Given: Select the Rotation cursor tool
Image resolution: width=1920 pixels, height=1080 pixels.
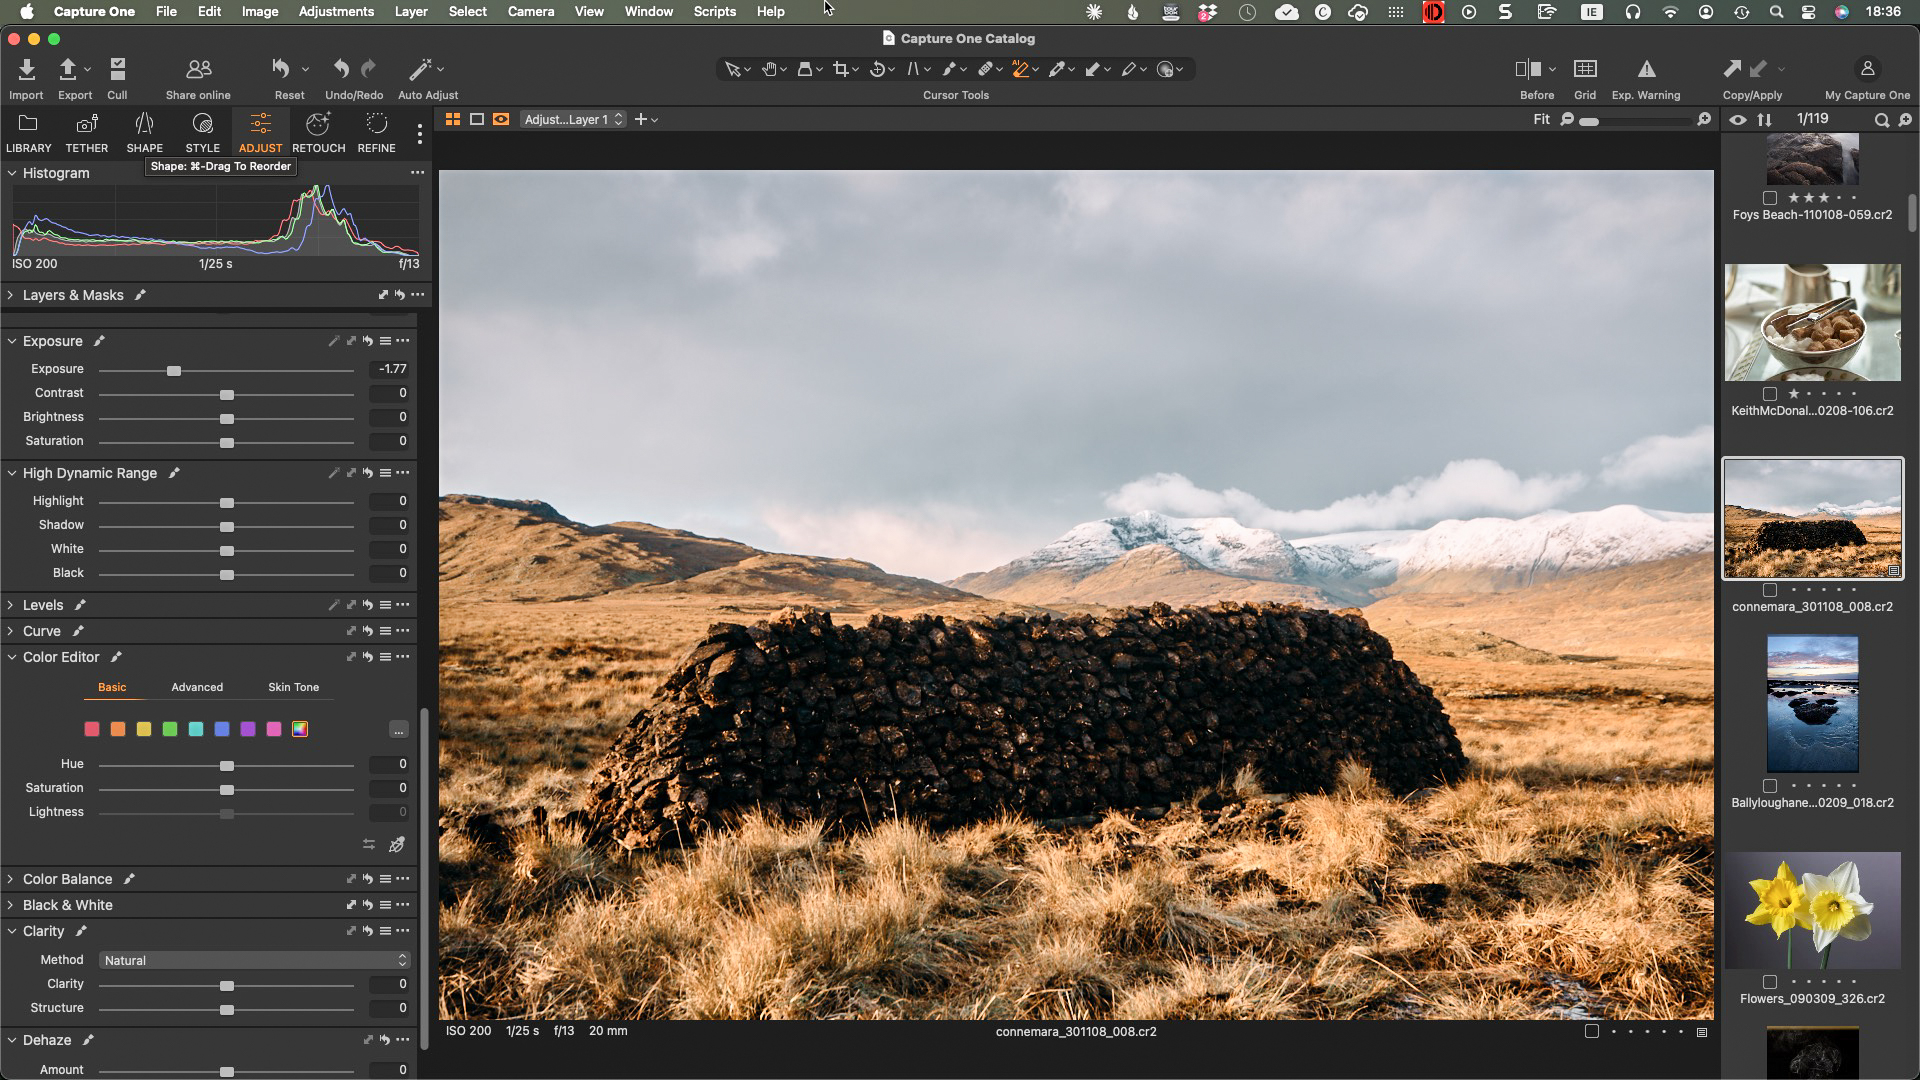Looking at the screenshot, I should (877, 69).
